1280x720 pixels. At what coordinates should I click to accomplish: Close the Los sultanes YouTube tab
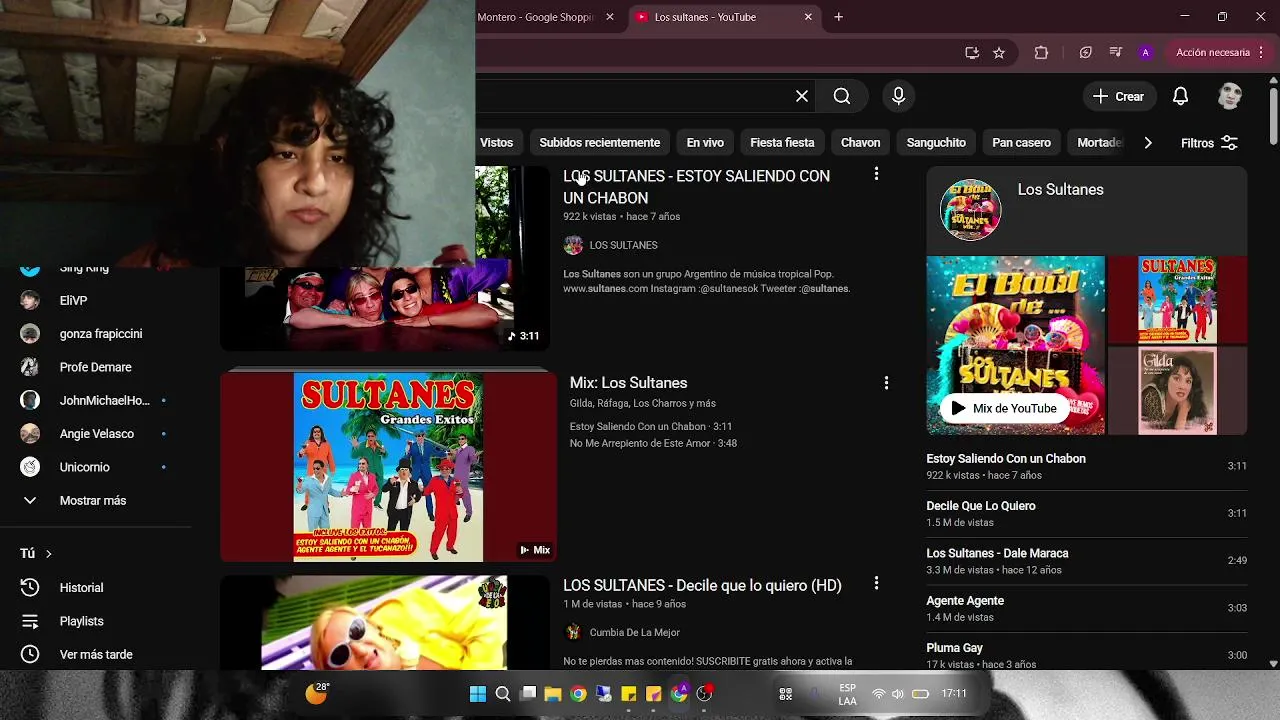coord(808,17)
